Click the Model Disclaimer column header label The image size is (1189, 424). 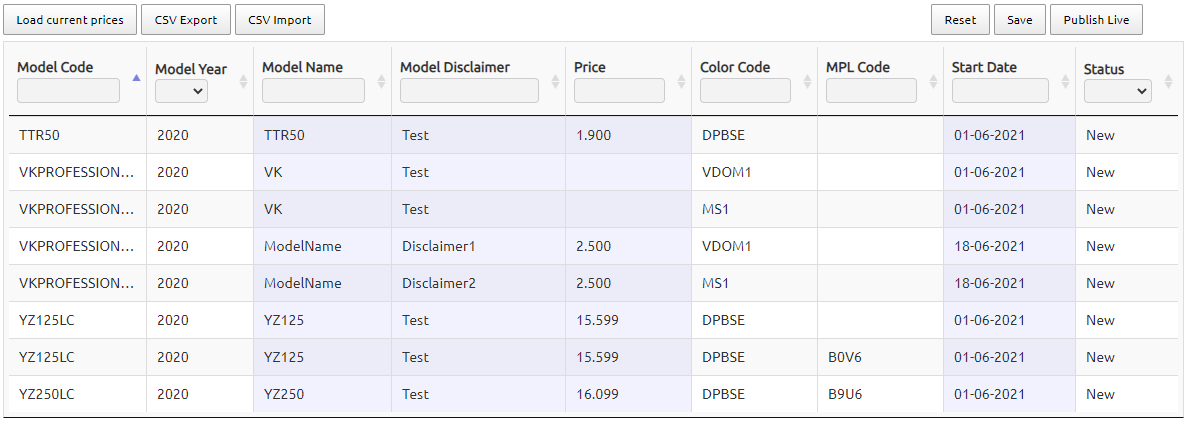(455, 67)
